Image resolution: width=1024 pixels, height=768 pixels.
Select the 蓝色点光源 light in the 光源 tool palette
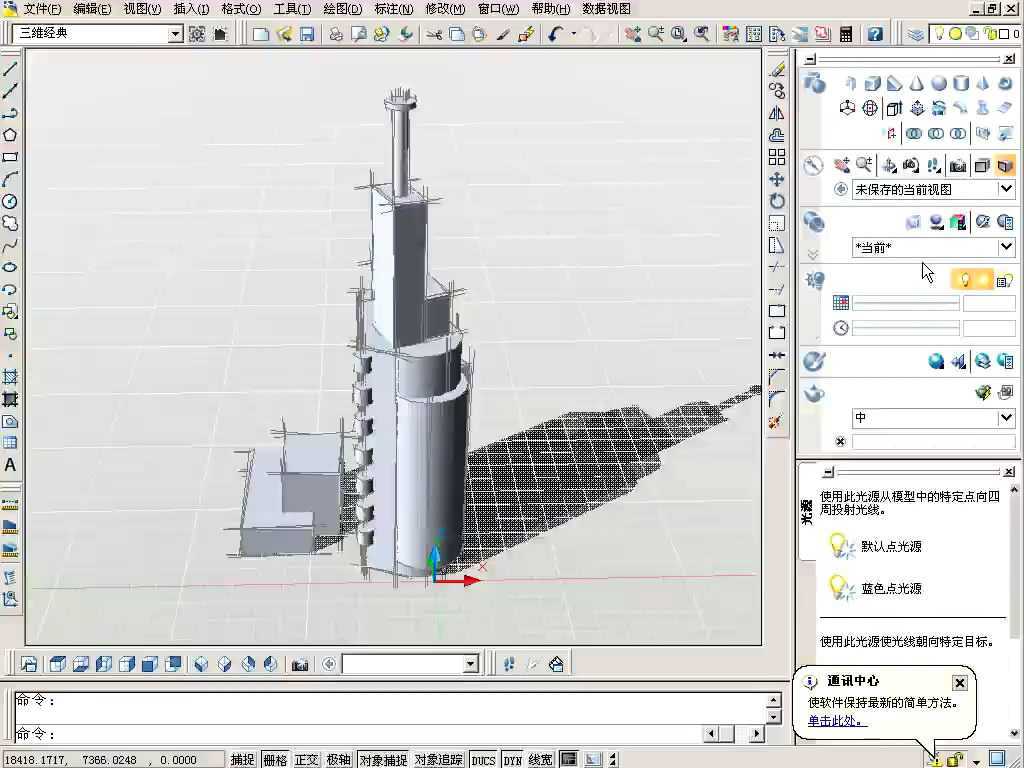(875, 588)
